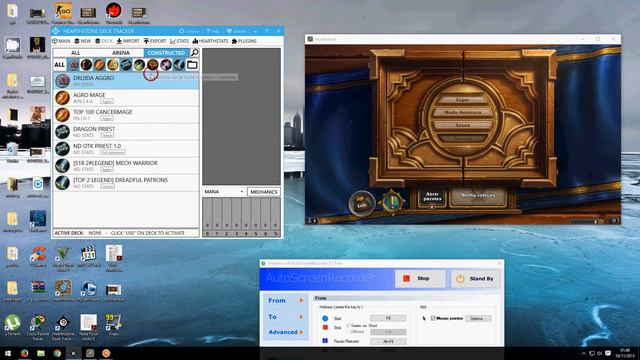Expand the From section in AutoScreenRecorder

(x=285, y=300)
